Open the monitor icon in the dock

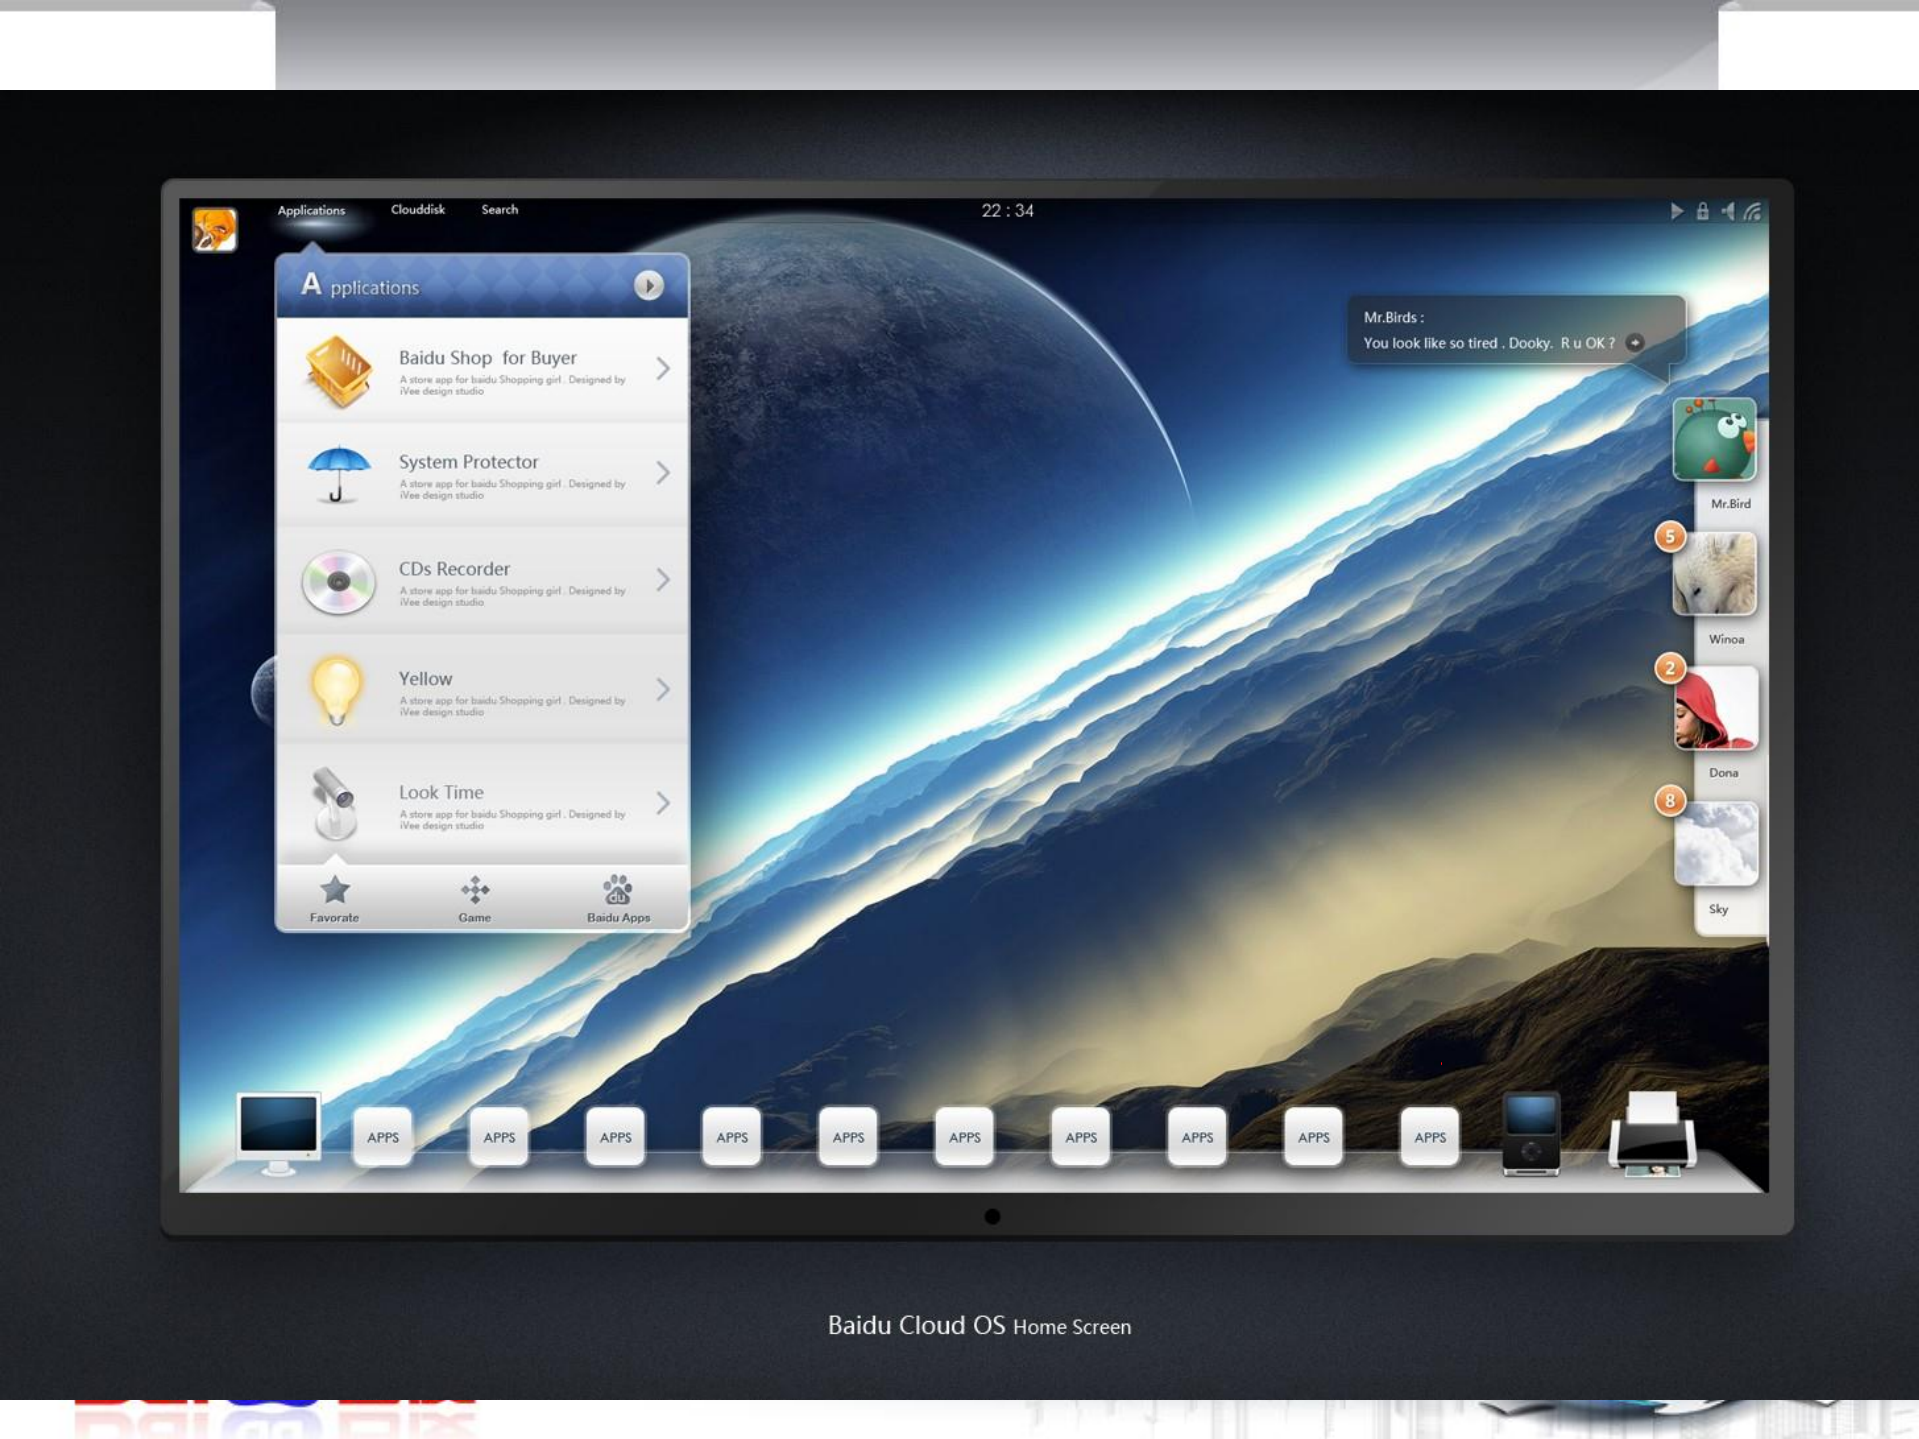tap(278, 1132)
